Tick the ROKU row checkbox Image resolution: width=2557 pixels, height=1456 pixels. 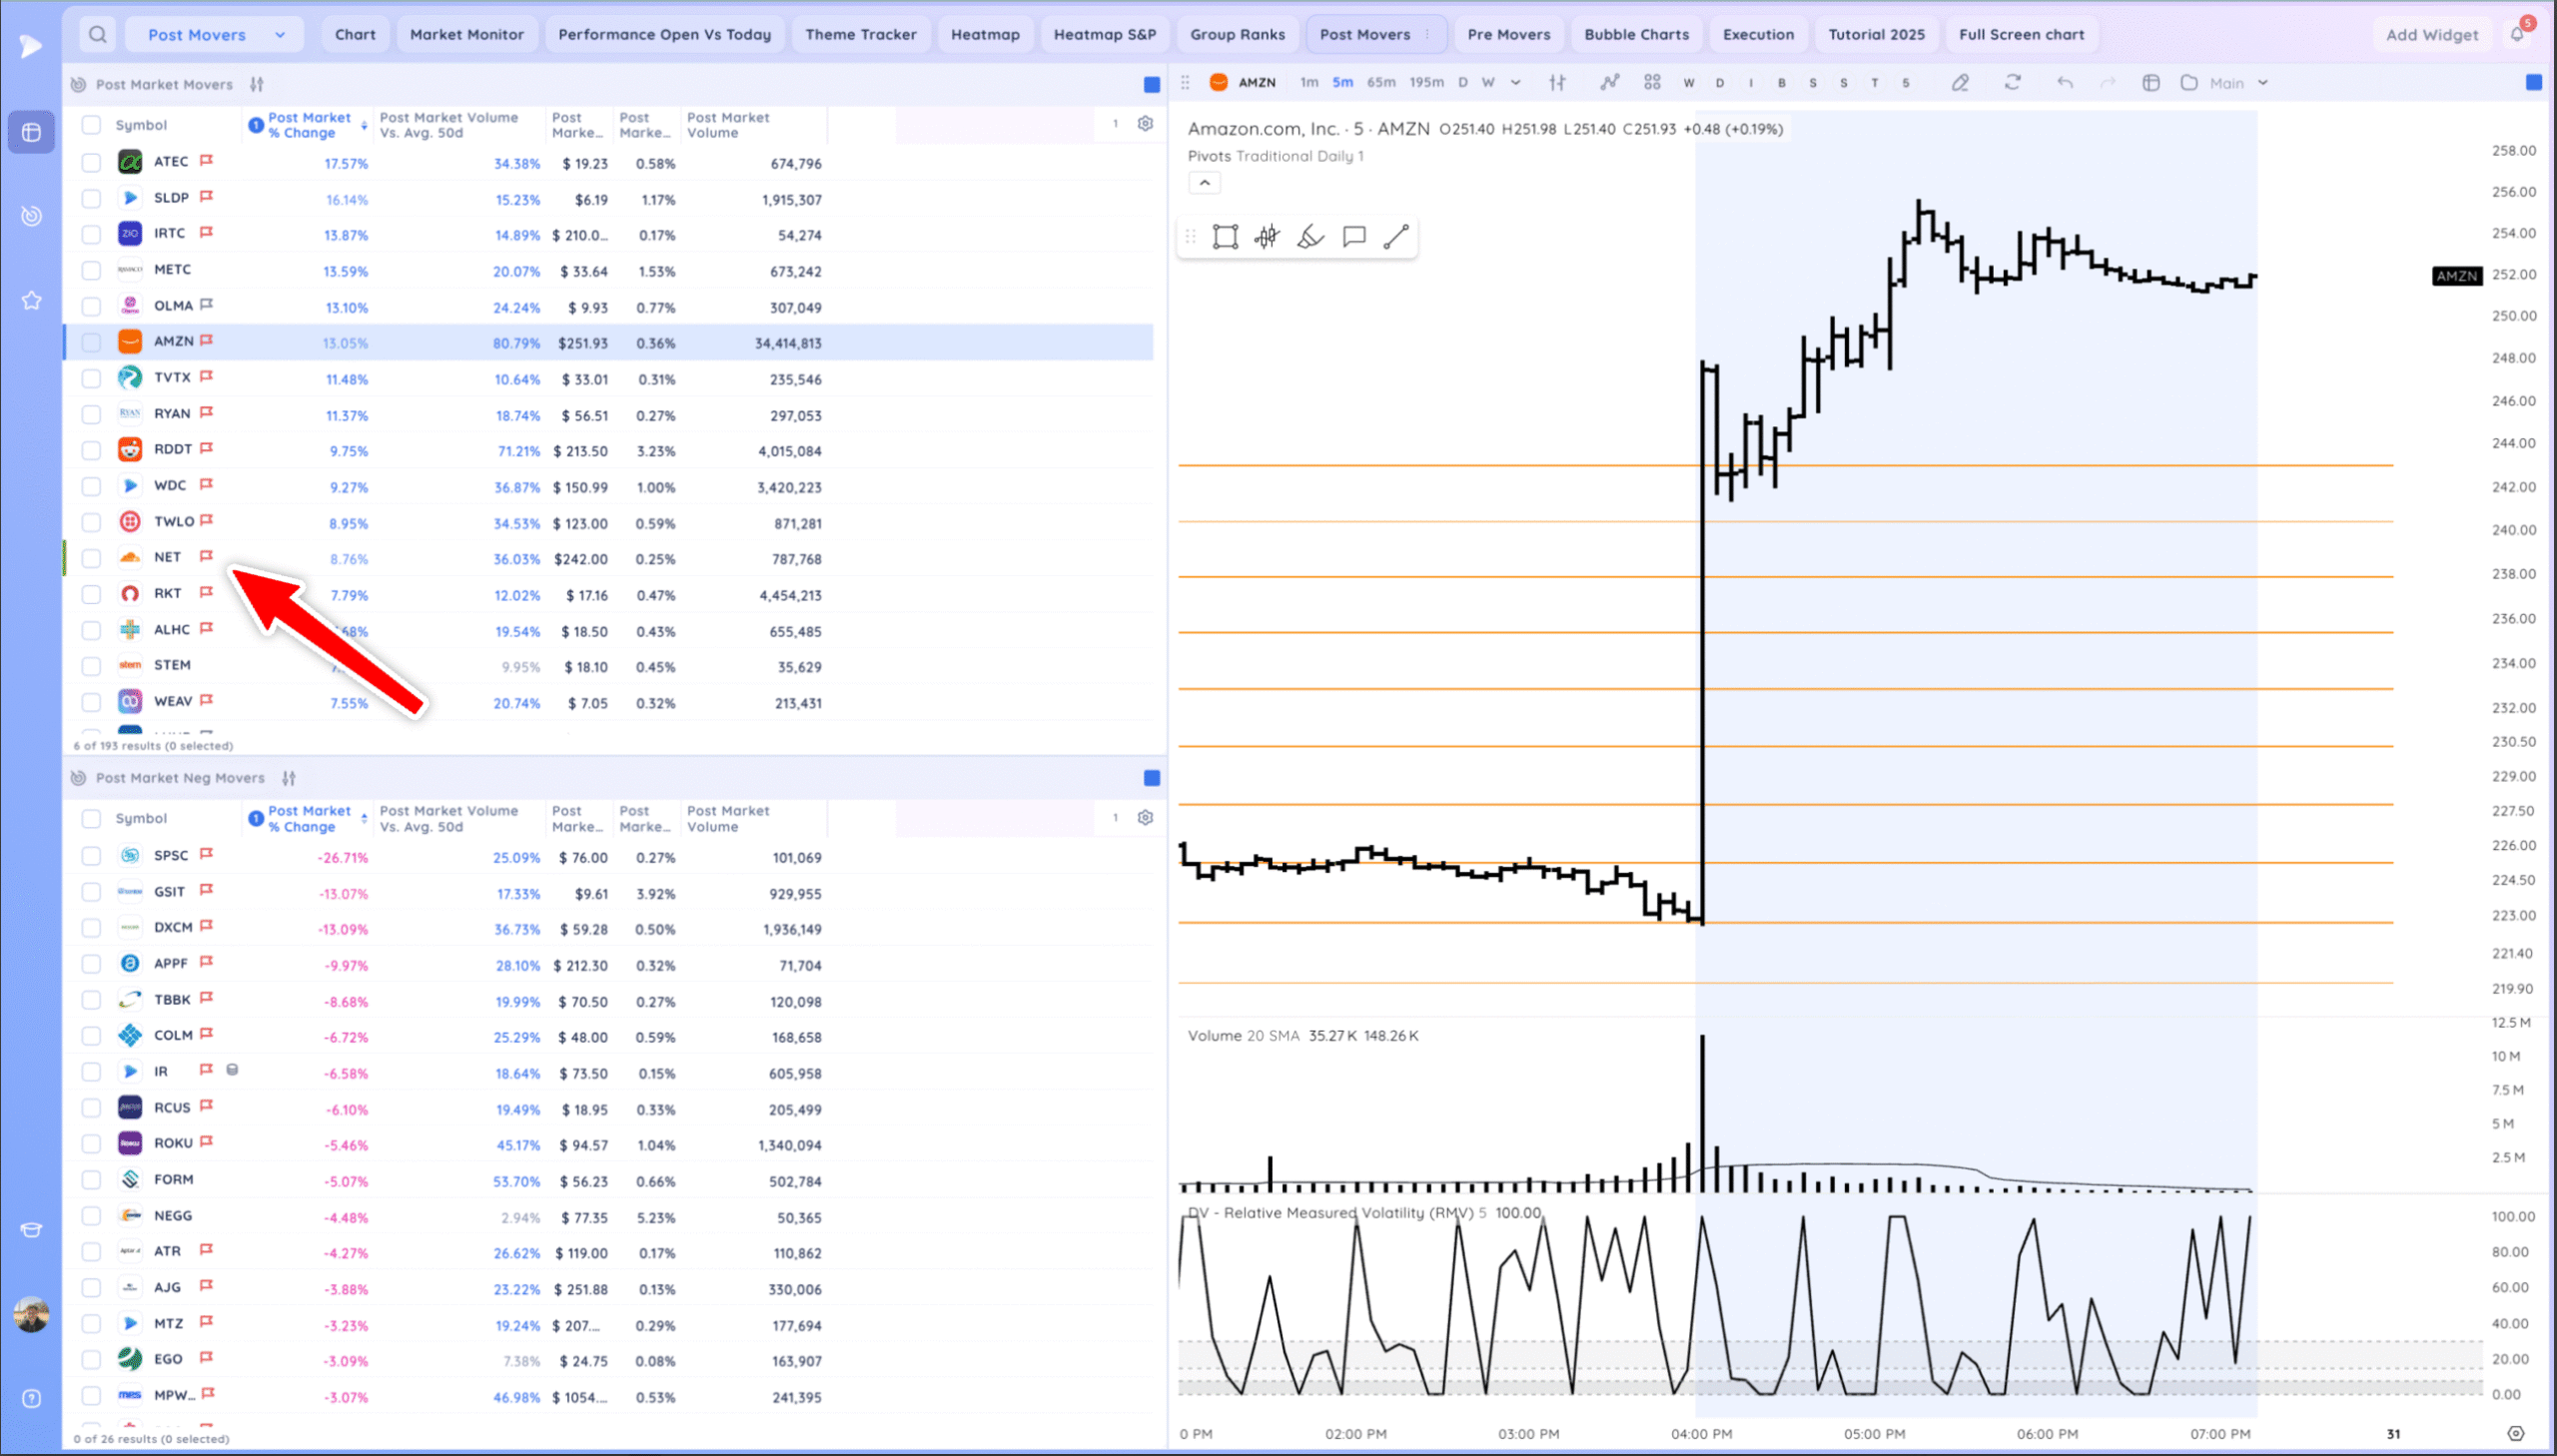click(x=91, y=1144)
